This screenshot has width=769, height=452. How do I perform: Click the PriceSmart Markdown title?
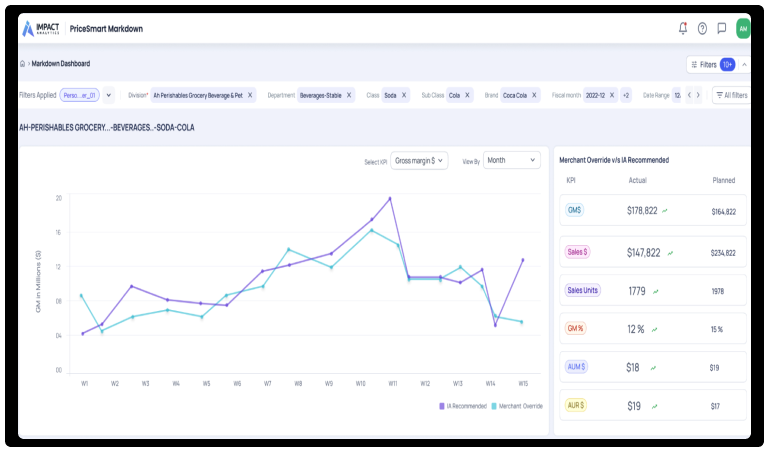[x=106, y=29]
